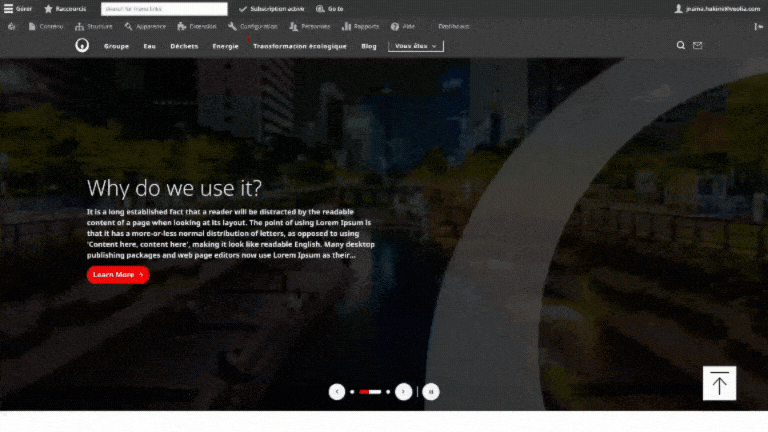Go to previous carousel slide
The height and width of the screenshot is (432, 768).
click(337, 392)
